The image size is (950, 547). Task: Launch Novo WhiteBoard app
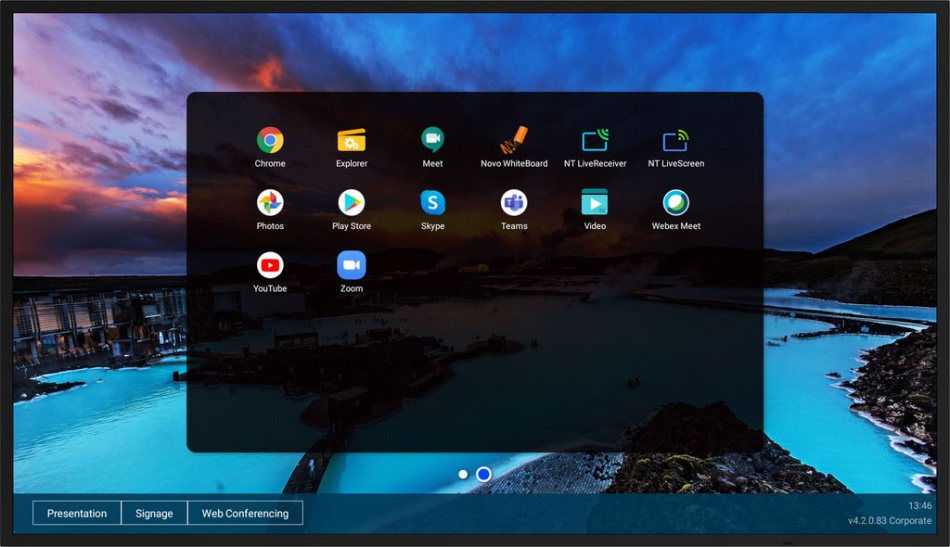pos(514,141)
